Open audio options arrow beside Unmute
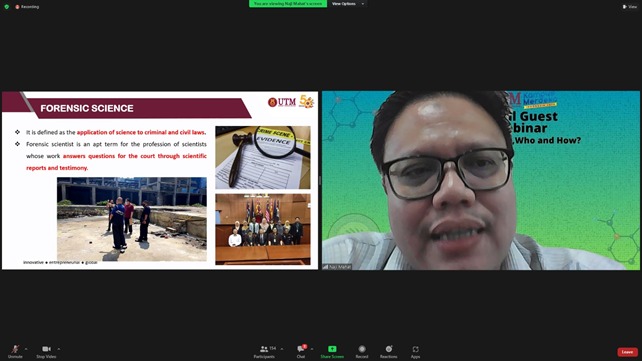 pyautogui.click(x=26, y=349)
